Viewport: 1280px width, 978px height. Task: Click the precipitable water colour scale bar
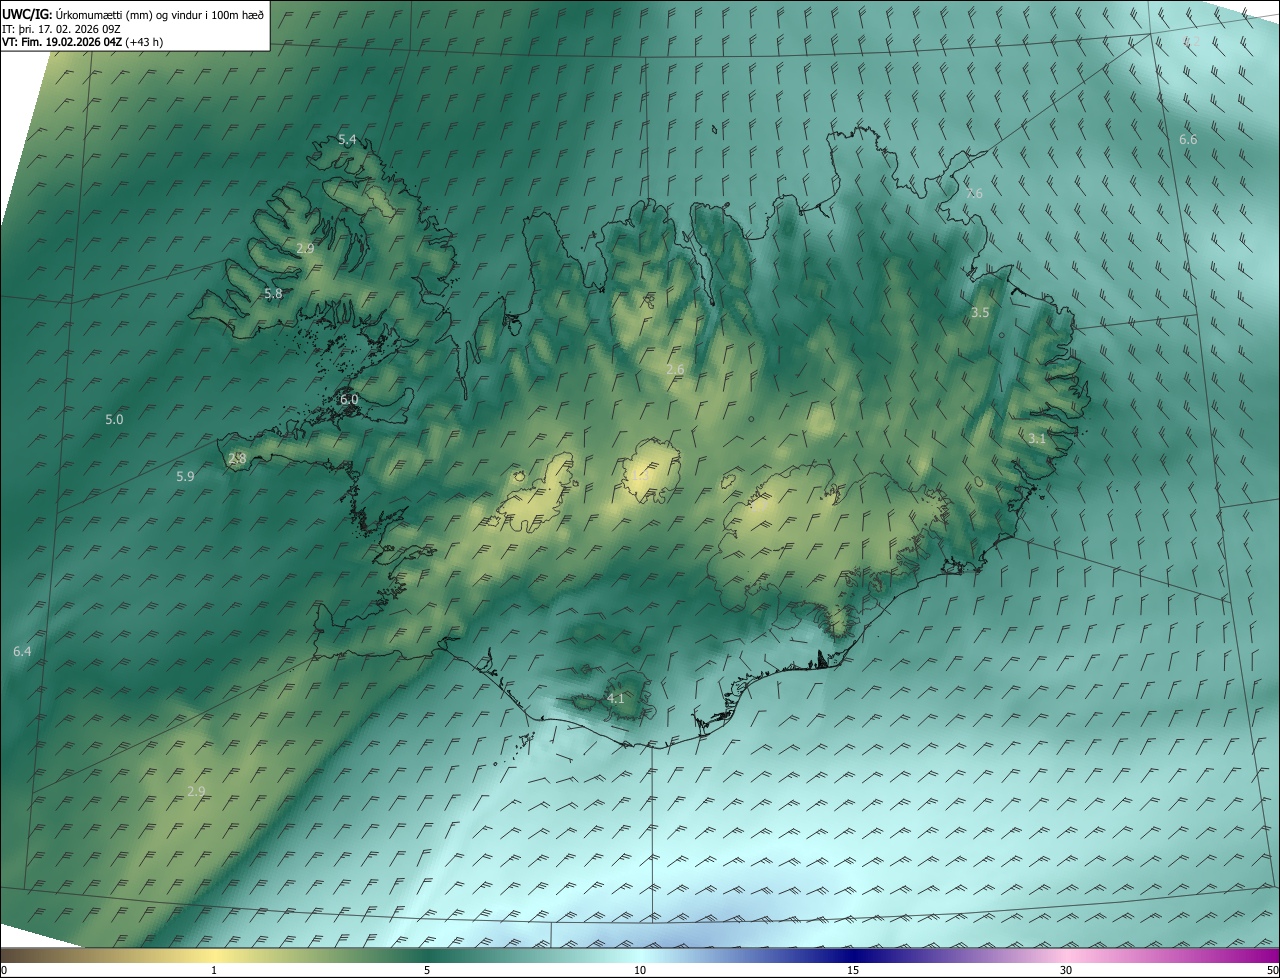click(640, 955)
